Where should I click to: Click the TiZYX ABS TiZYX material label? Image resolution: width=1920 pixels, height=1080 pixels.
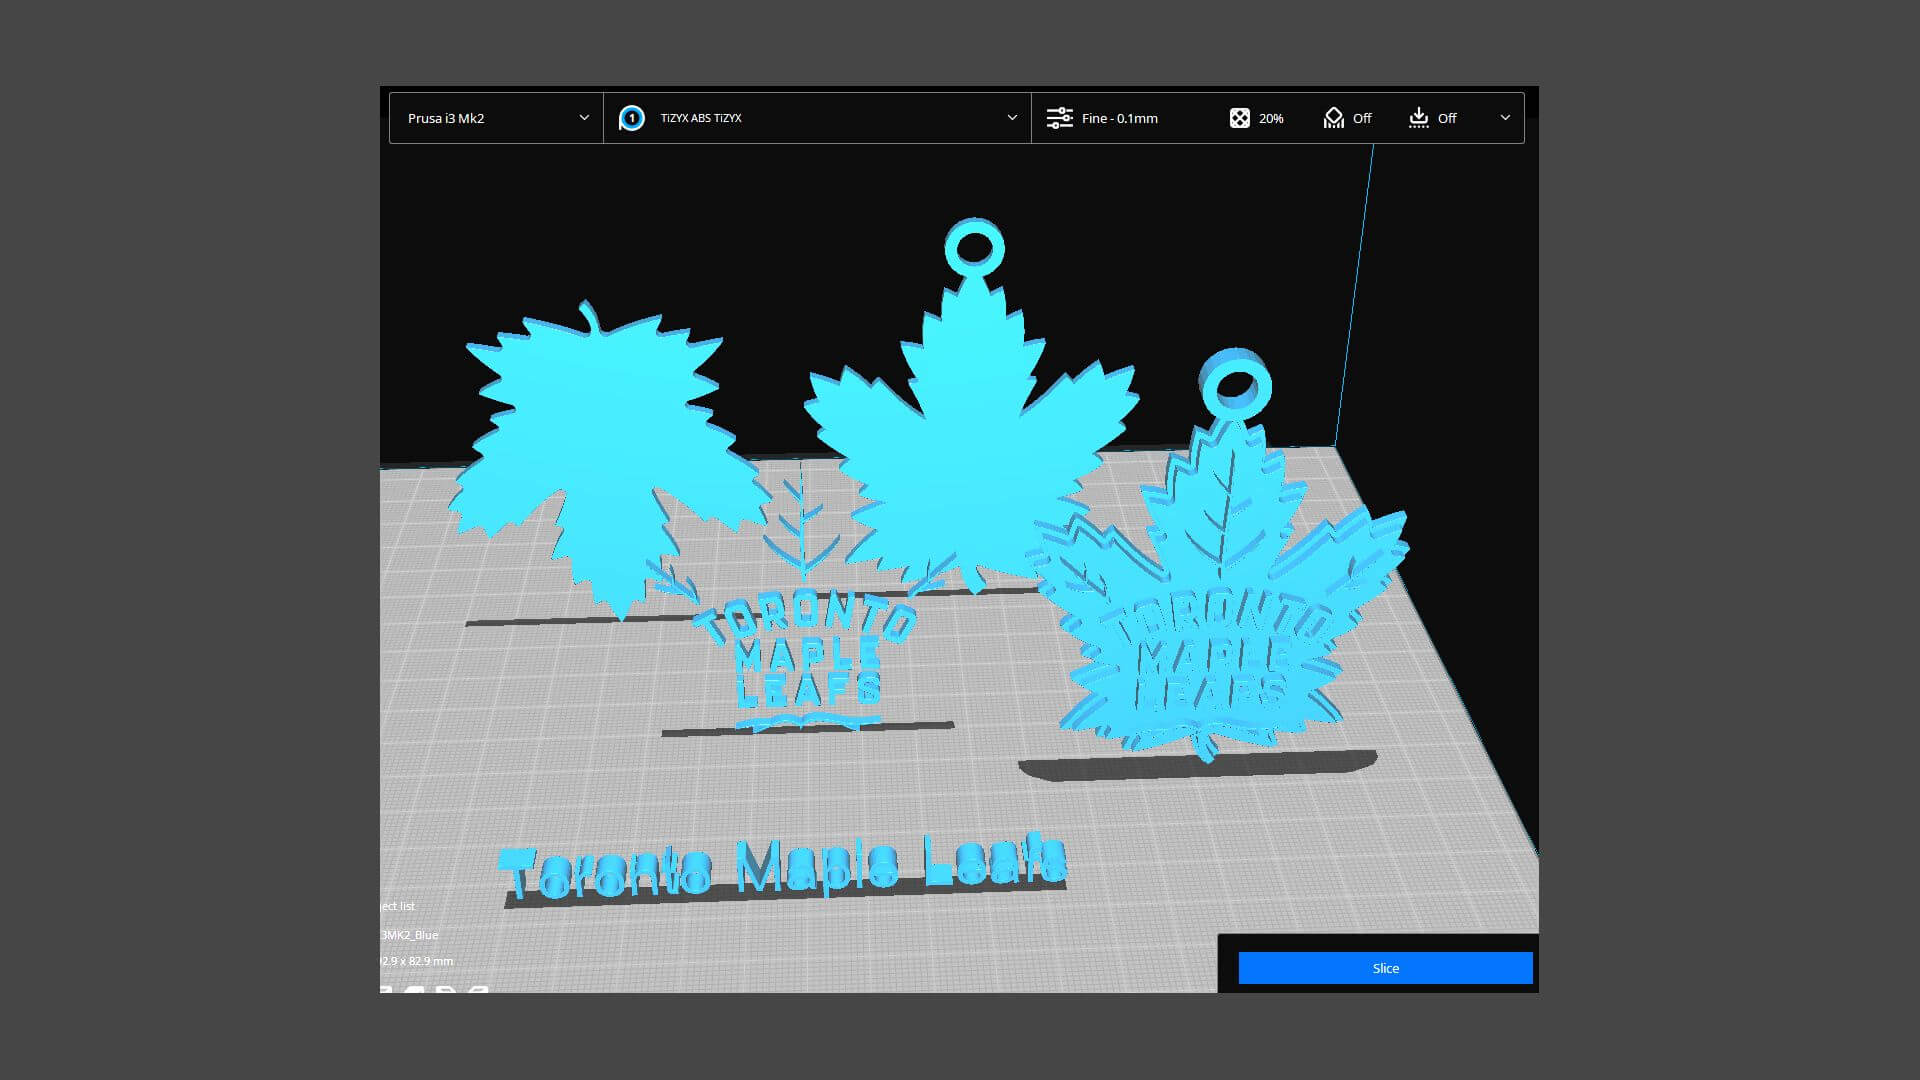[701, 118]
